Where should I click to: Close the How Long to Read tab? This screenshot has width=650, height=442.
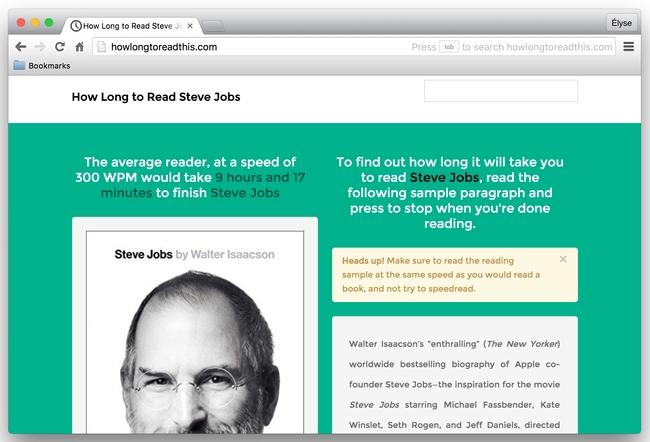190,26
